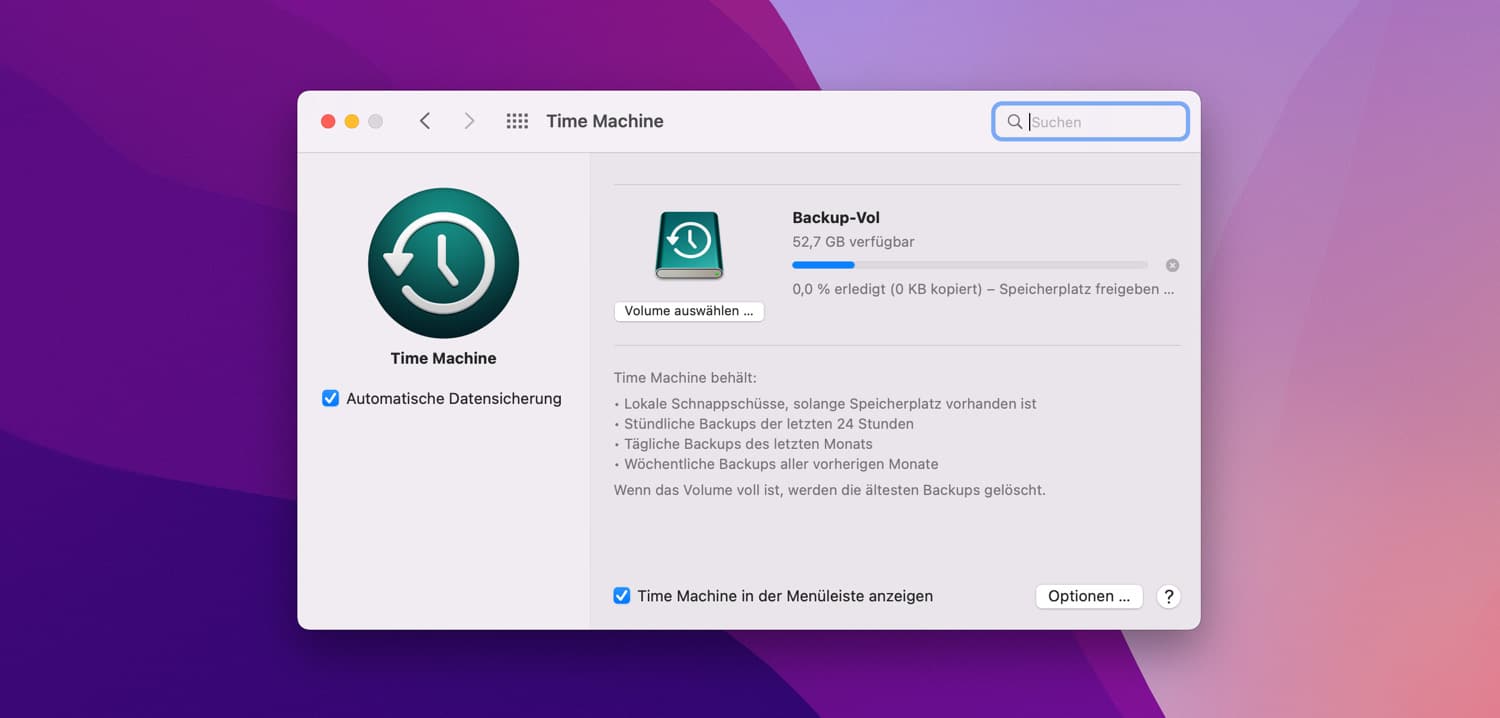
Task: Show all preferences via grid icon
Action: [x=517, y=121]
